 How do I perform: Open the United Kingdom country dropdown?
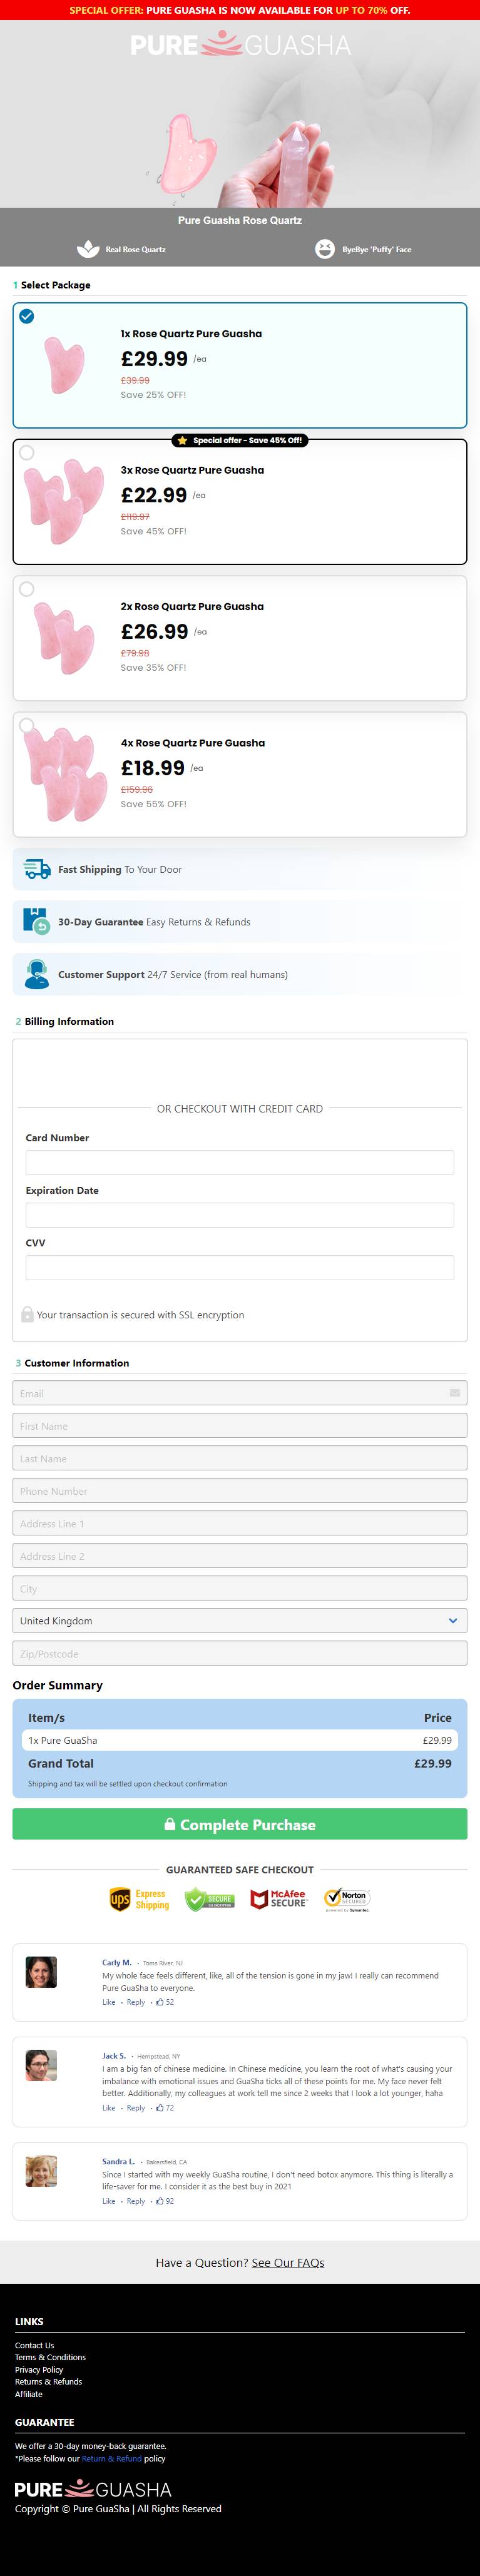tap(240, 1621)
